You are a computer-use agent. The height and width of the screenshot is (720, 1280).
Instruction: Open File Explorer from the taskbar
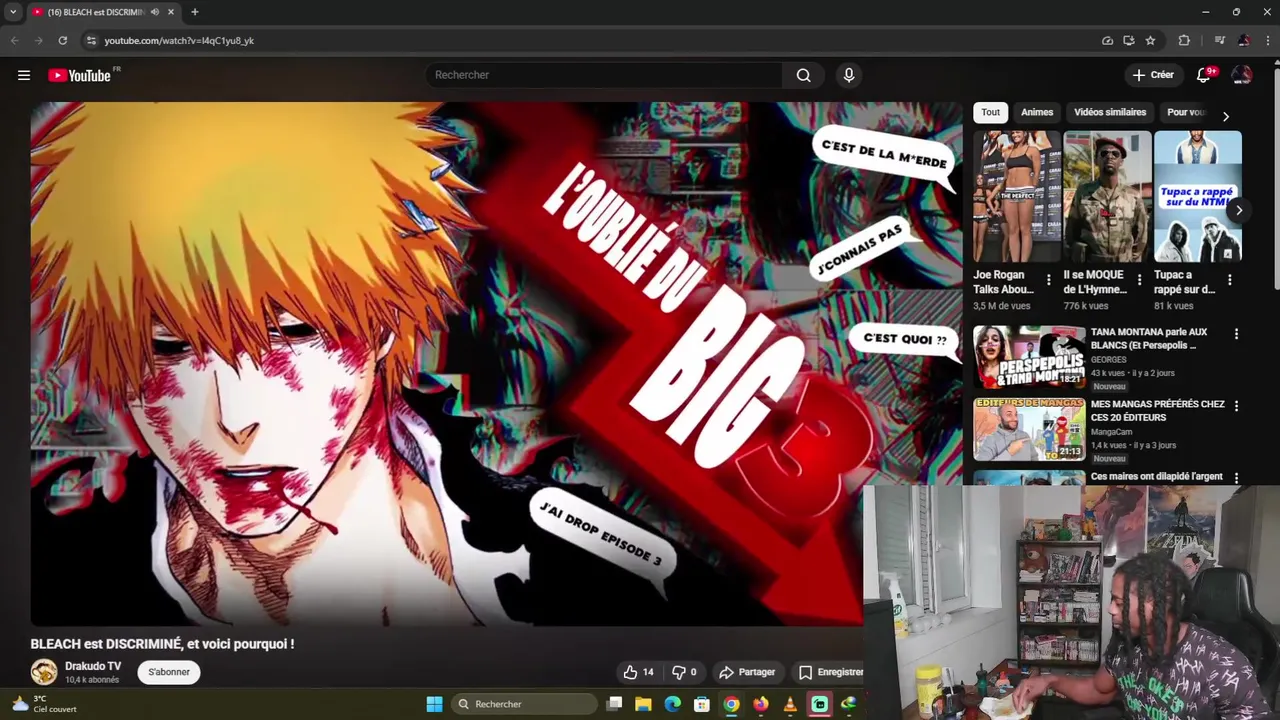click(643, 704)
